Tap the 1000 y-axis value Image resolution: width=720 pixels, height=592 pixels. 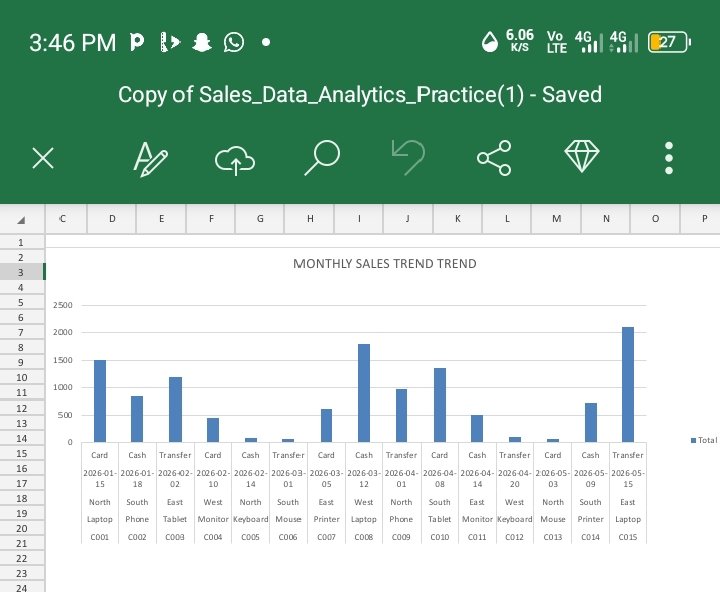63,387
